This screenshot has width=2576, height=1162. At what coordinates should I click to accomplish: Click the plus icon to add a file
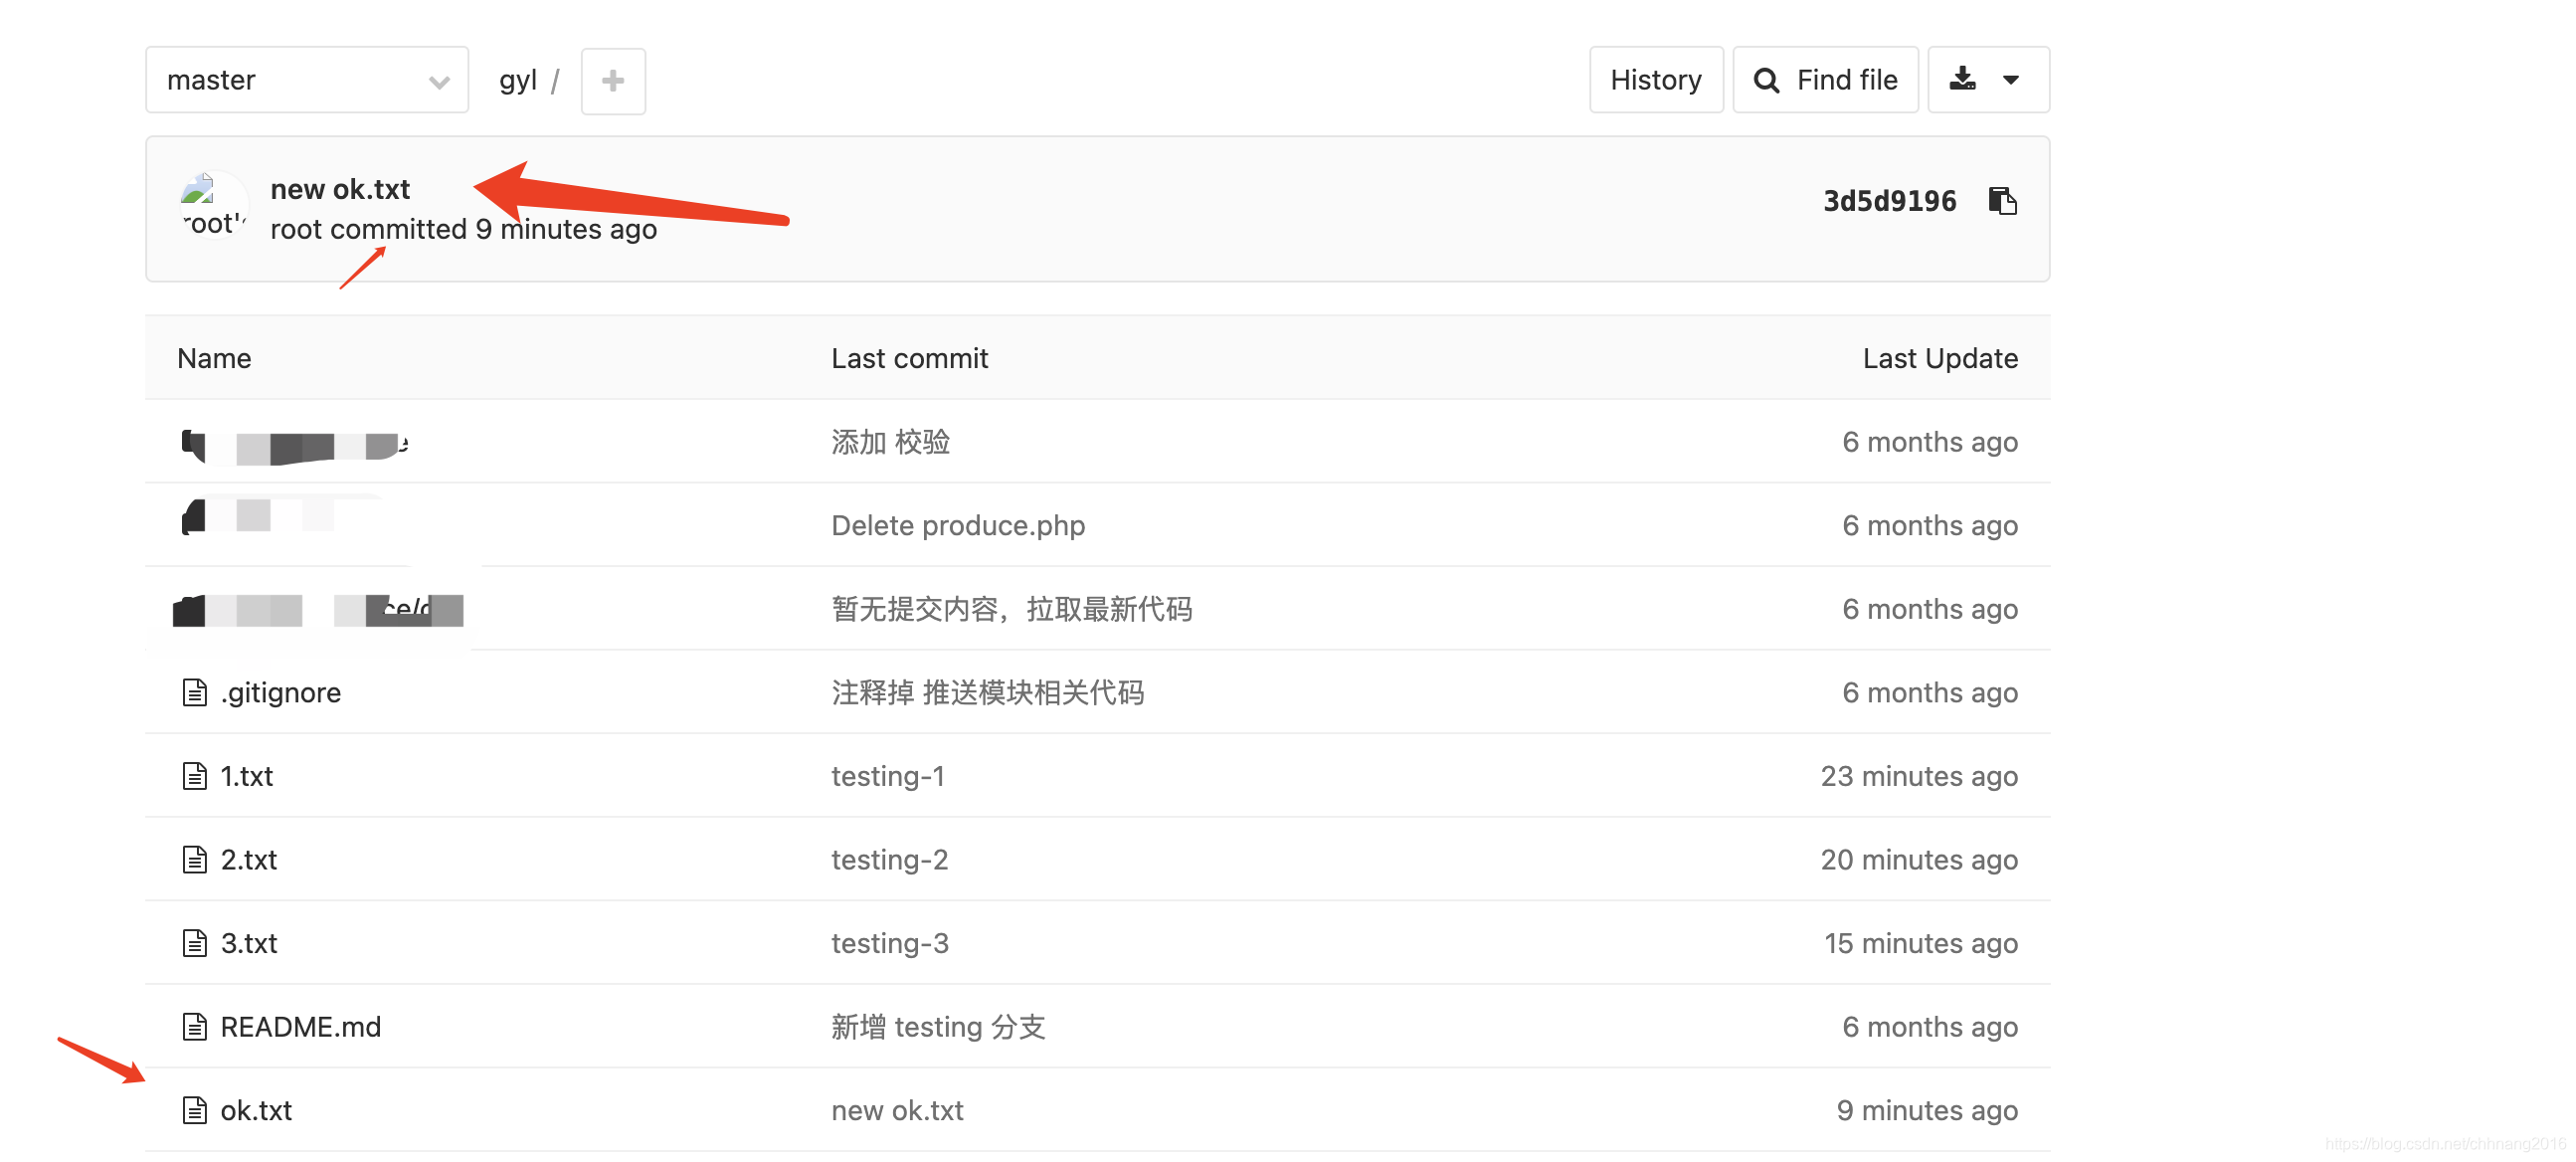(x=613, y=80)
